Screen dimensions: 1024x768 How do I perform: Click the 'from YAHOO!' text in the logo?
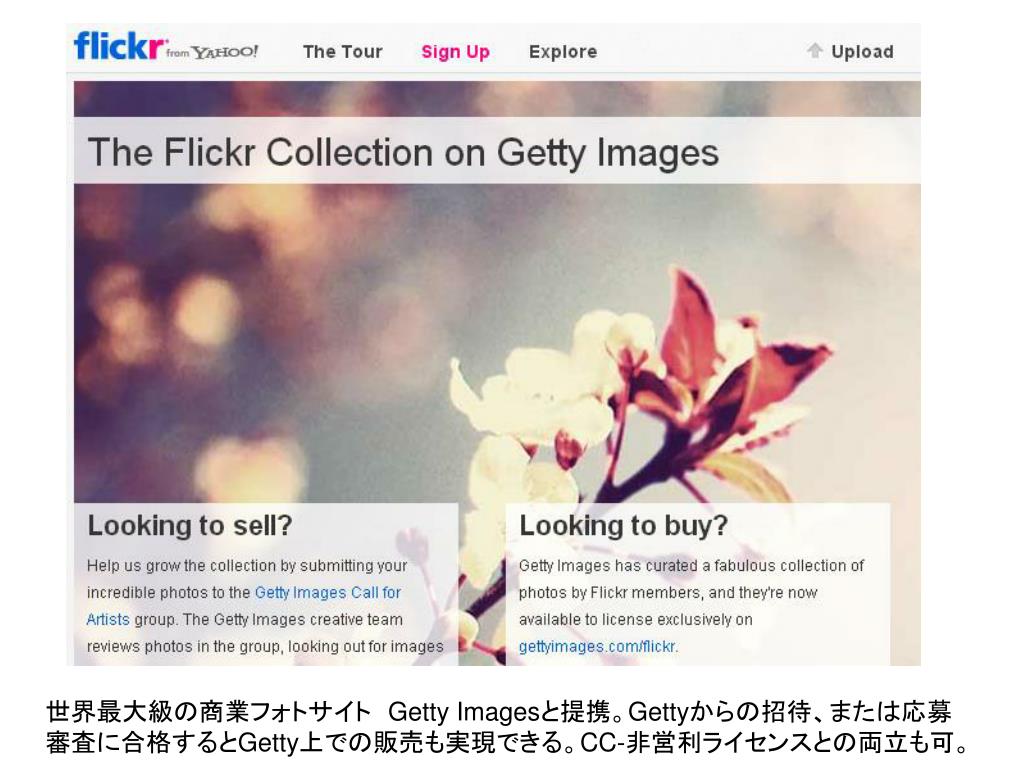point(212,52)
